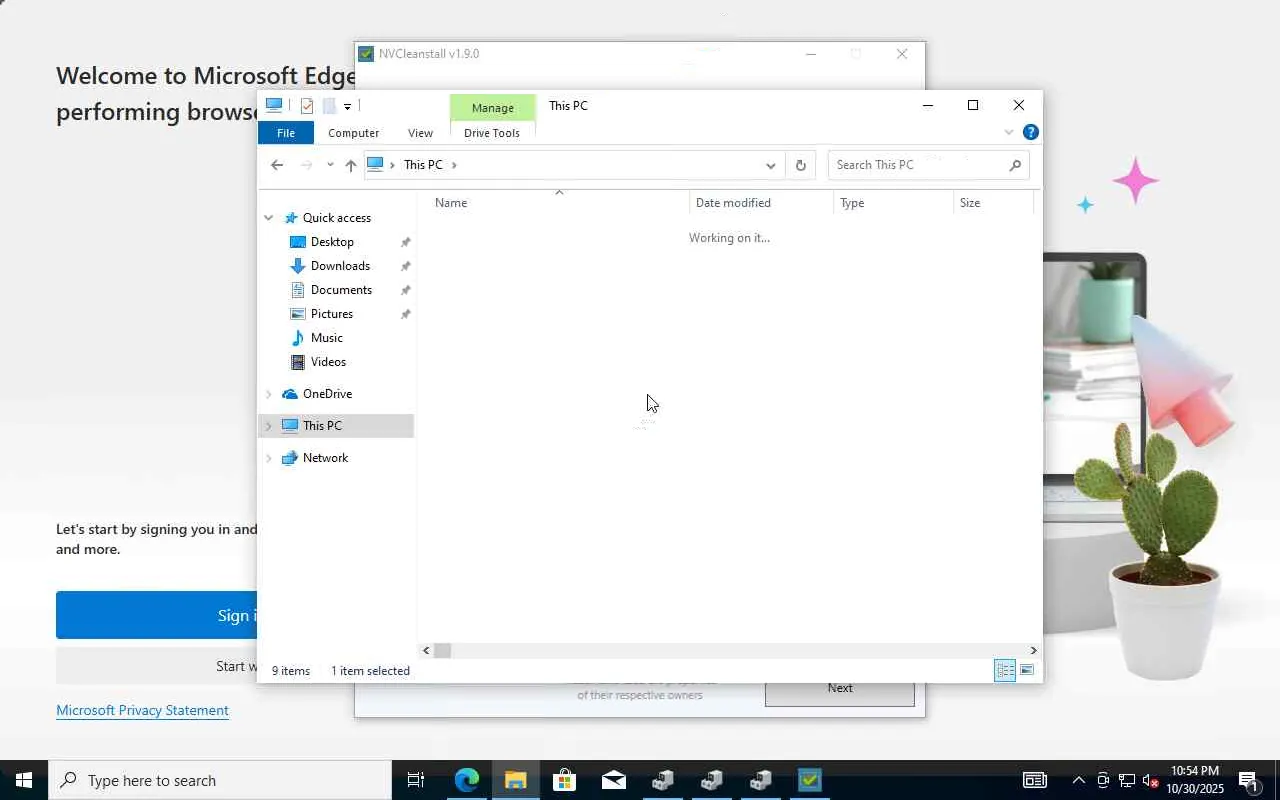Click the horizontal scrollbar thumb
1280x800 pixels.
pos(442,651)
